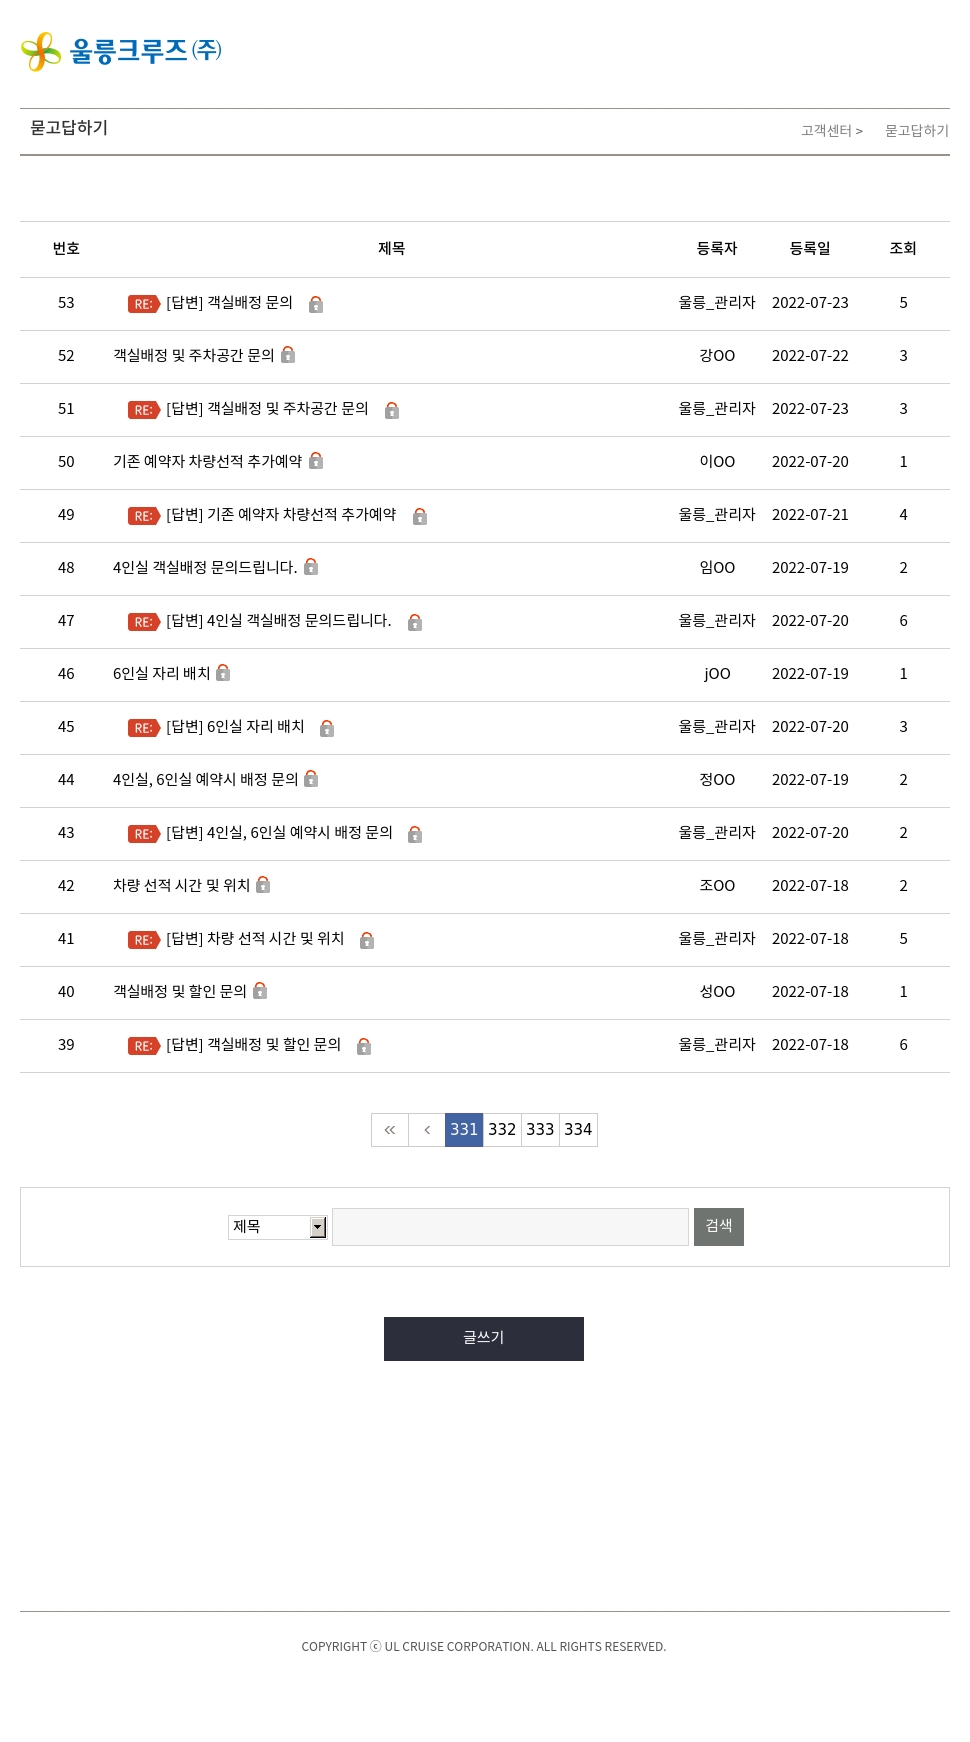This screenshot has width=970, height=1742.
Task: Click lock icon on post 46
Action: tap(223, 673)
